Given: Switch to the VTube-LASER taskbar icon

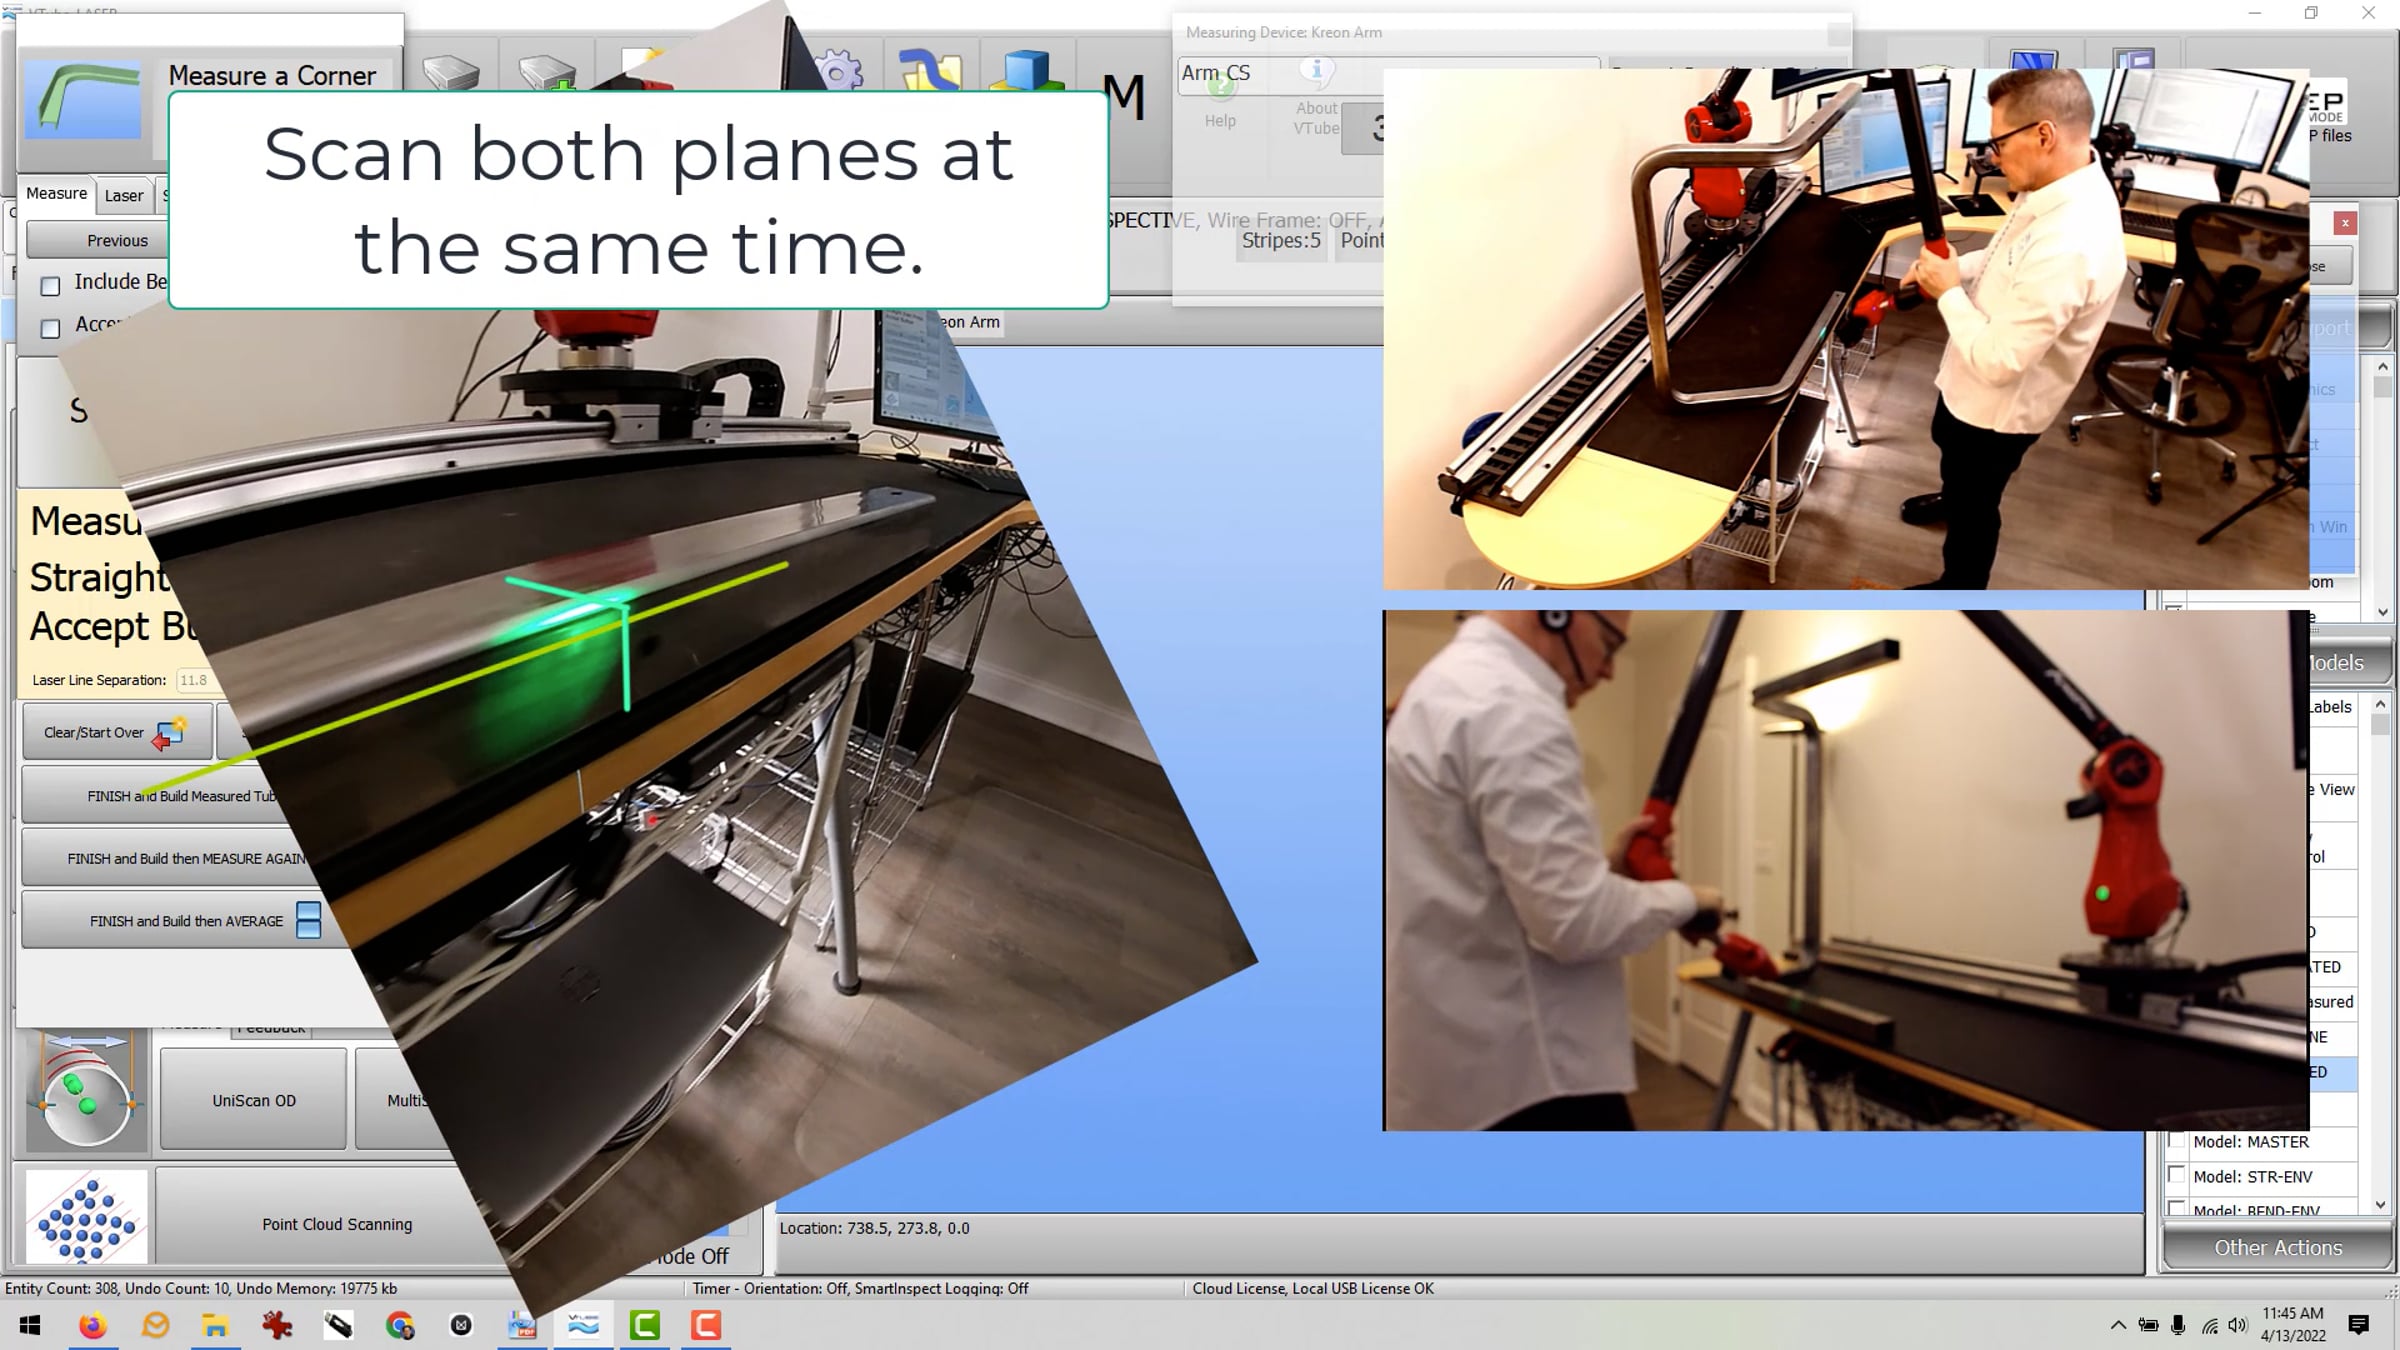Looking at the screenshot, I should (x=584, y=1326).
